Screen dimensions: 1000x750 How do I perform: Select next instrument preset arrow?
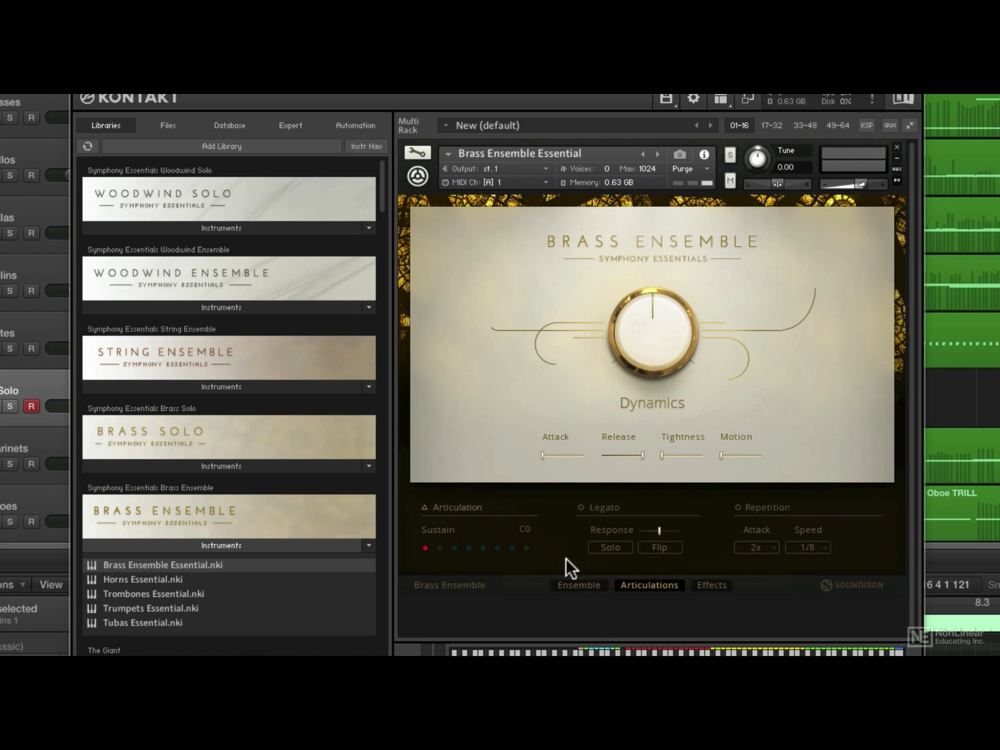pos(658,154)
